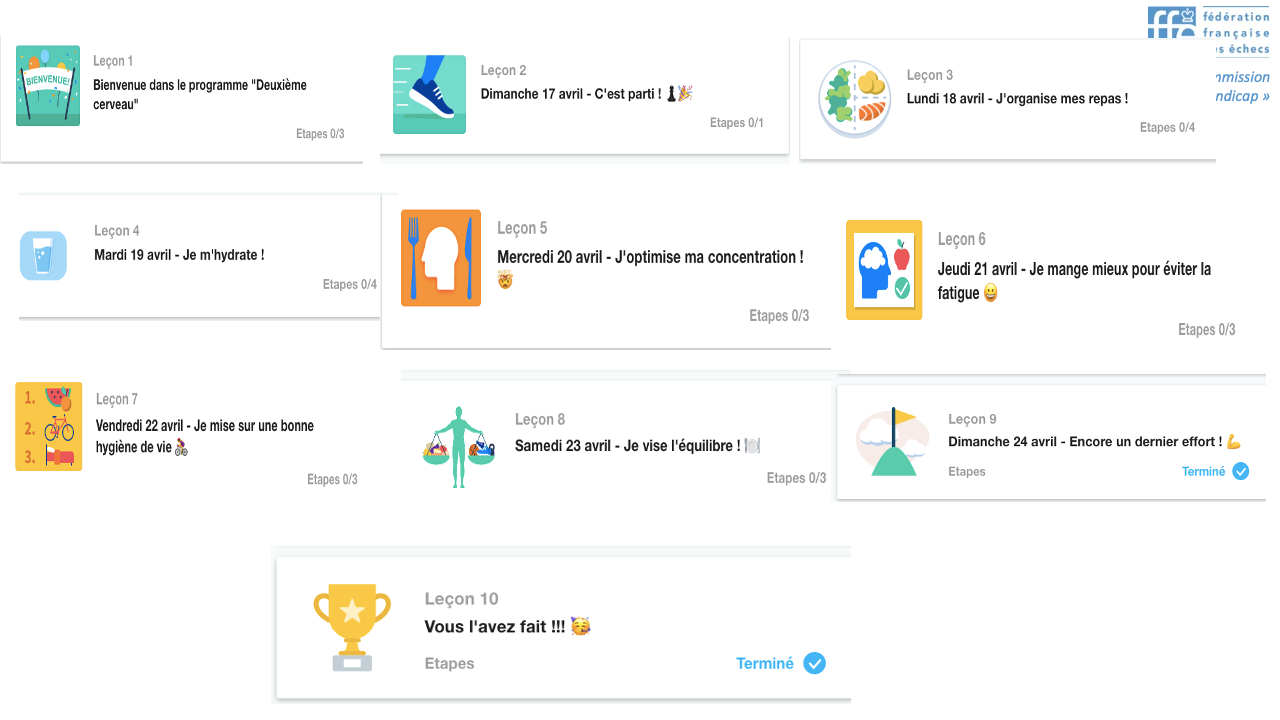Select the numbered list icon for Leçon 7
The image size is (1280, 720).
point(49,426)
